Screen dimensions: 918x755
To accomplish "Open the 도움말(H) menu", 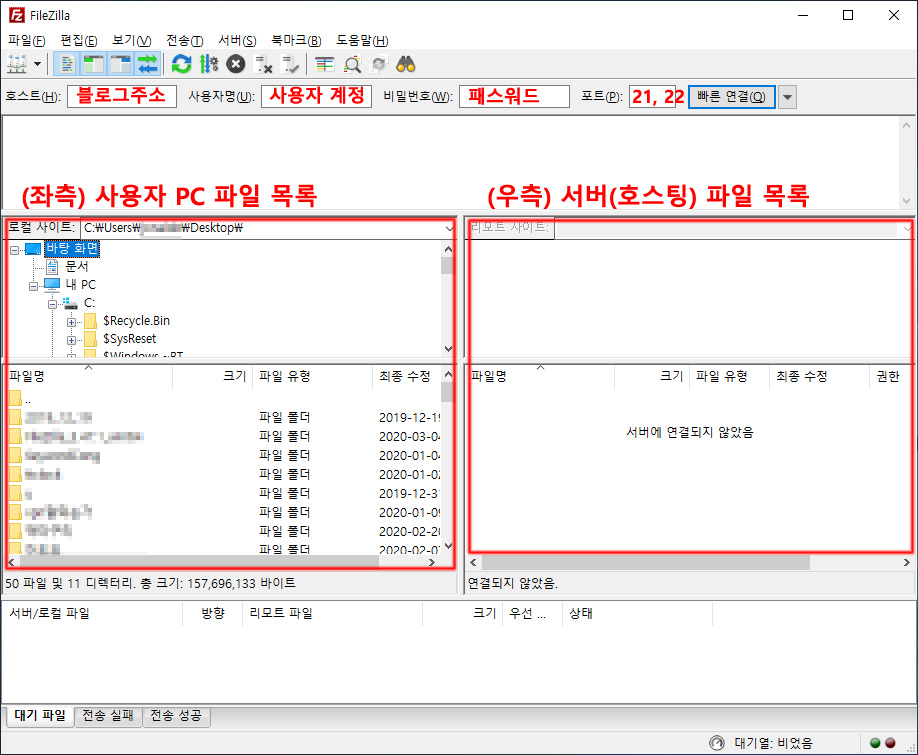I will tap(362, 40).
